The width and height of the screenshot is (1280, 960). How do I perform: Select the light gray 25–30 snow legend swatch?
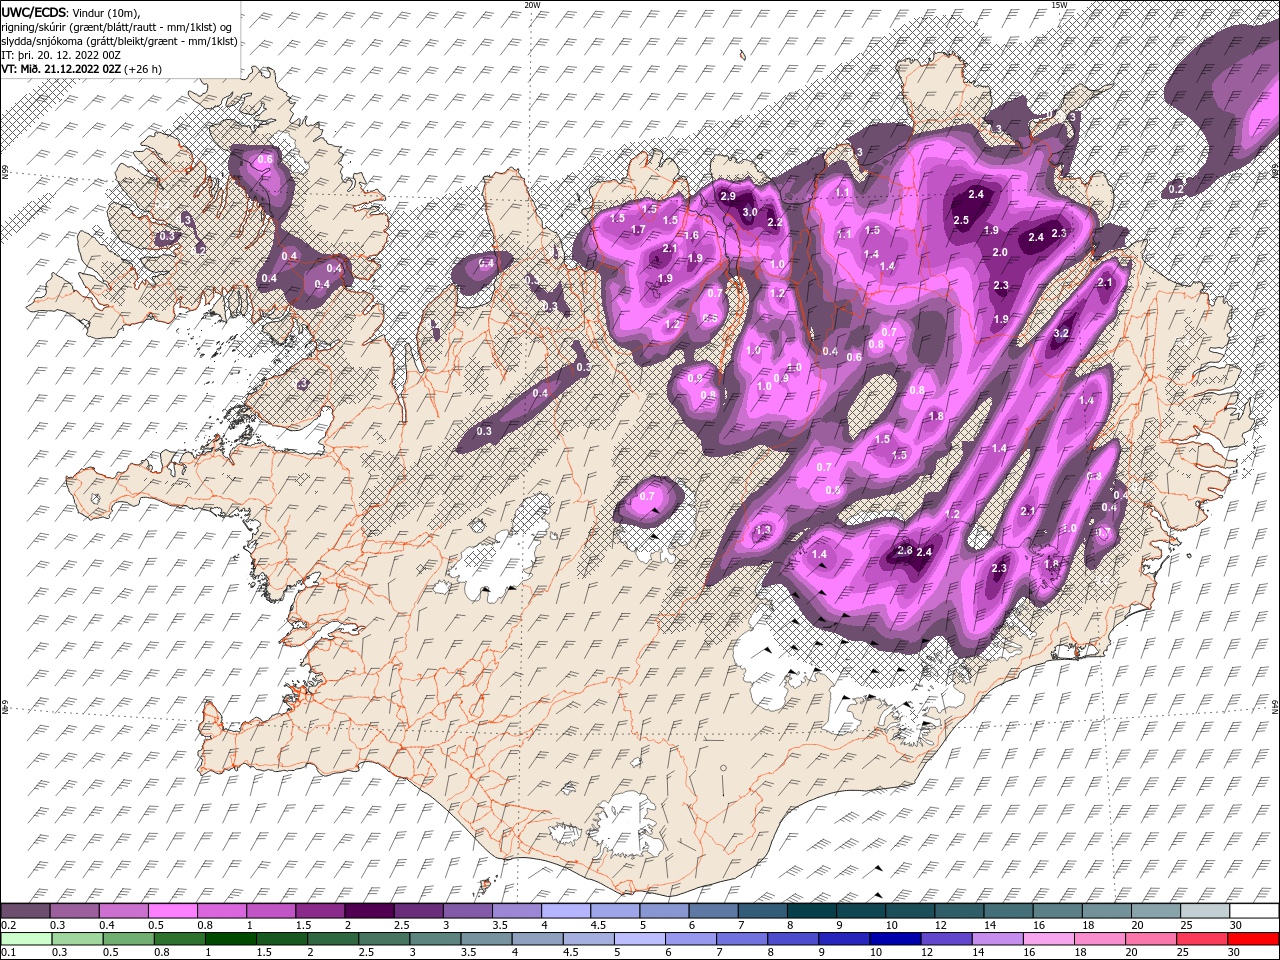tap(1206, 911)
